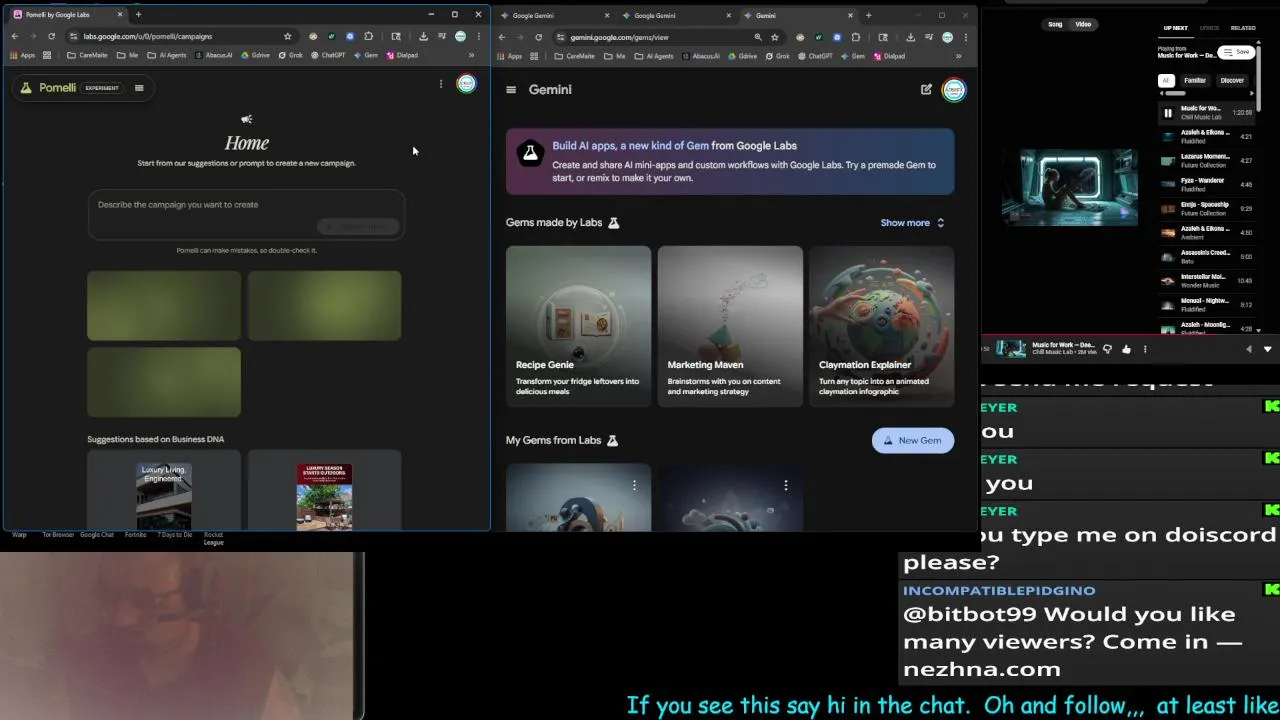Click the Gemini account avatar
This screenshot has width=1280, height=720.
(x=954, y=90)
